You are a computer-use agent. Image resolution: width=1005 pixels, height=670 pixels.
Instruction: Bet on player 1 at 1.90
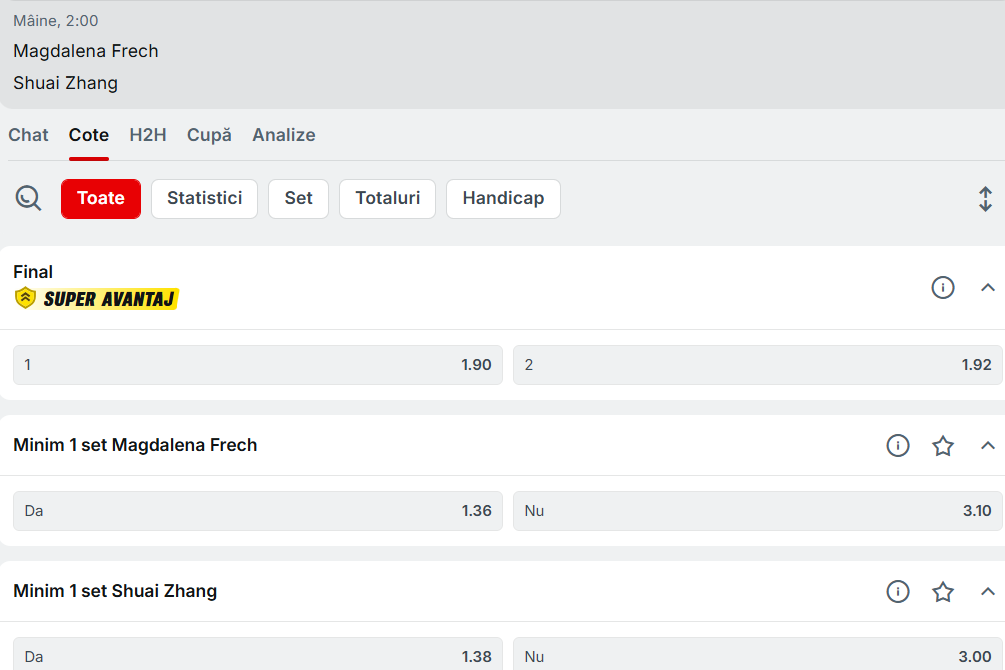point(257,365)
